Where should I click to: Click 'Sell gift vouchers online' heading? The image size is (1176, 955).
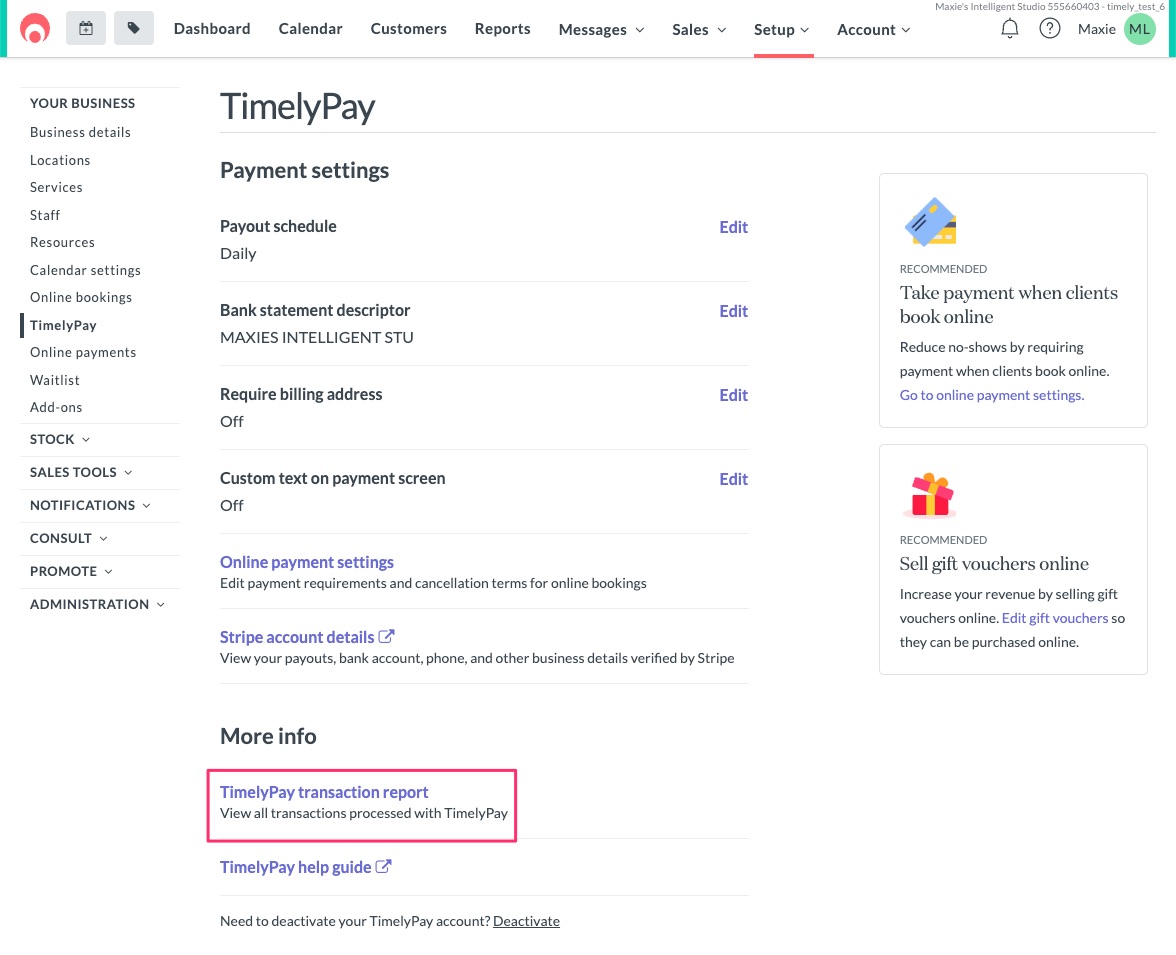[x=994, y=563]
